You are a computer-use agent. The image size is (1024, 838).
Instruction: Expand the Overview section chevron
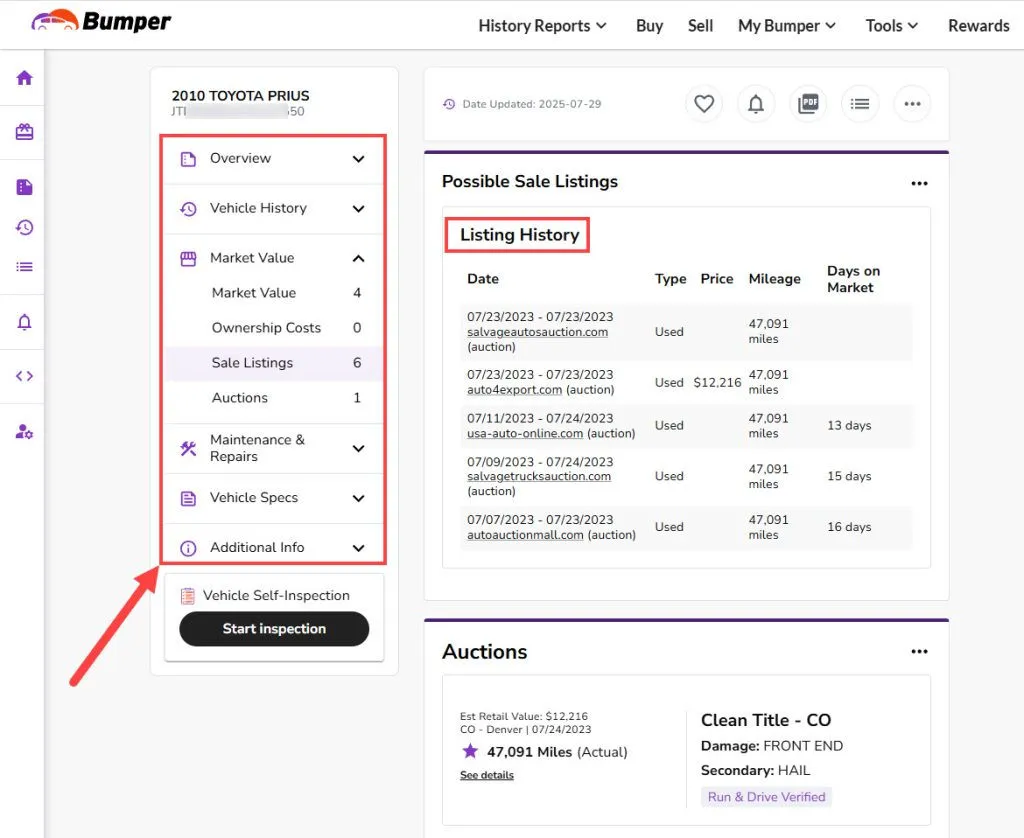[x=359, y=159]
